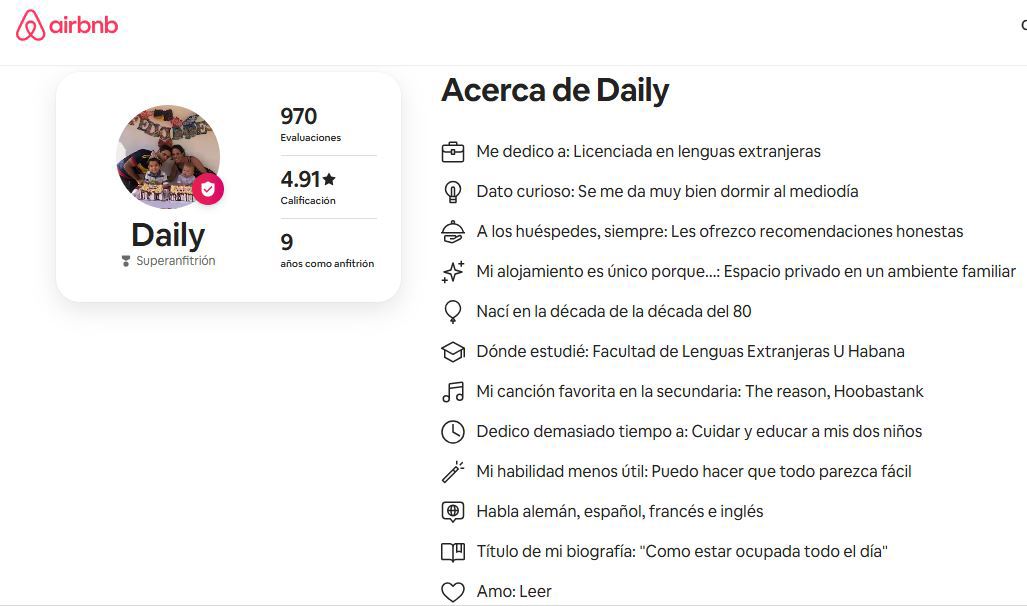Image resolution: width=1027 pixels, height=606 pixels.
Task: Click the verified shield badge on profile photo
Action: 208,189
